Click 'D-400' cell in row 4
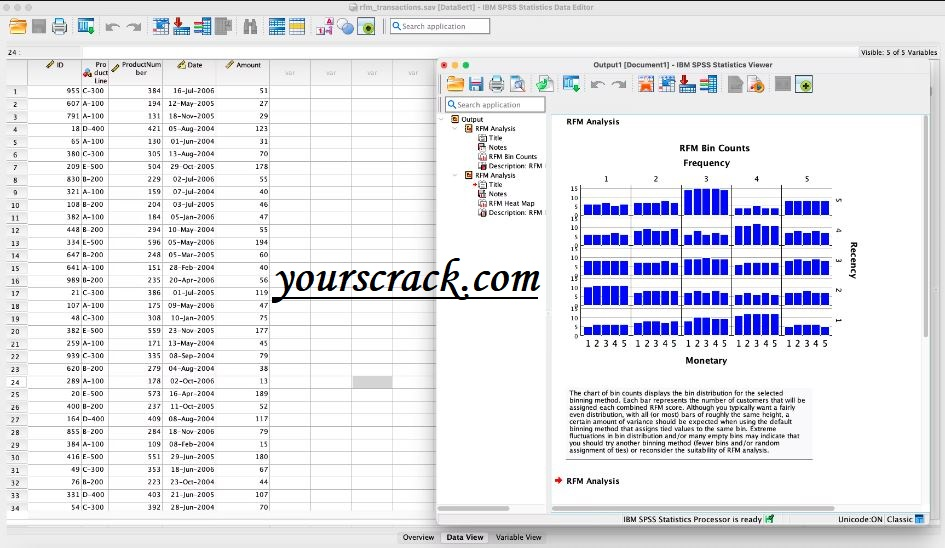 click(x=95, y=129)
